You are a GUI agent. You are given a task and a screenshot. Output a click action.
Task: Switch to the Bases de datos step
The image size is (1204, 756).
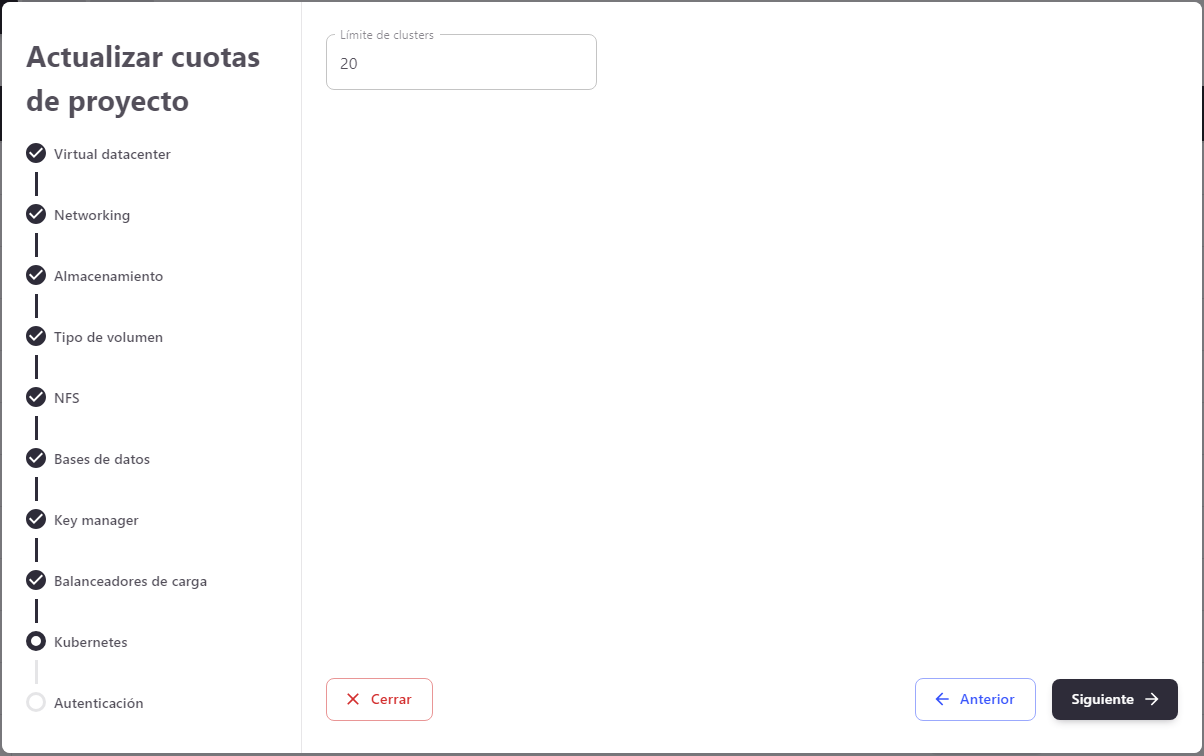pos(102,459)
